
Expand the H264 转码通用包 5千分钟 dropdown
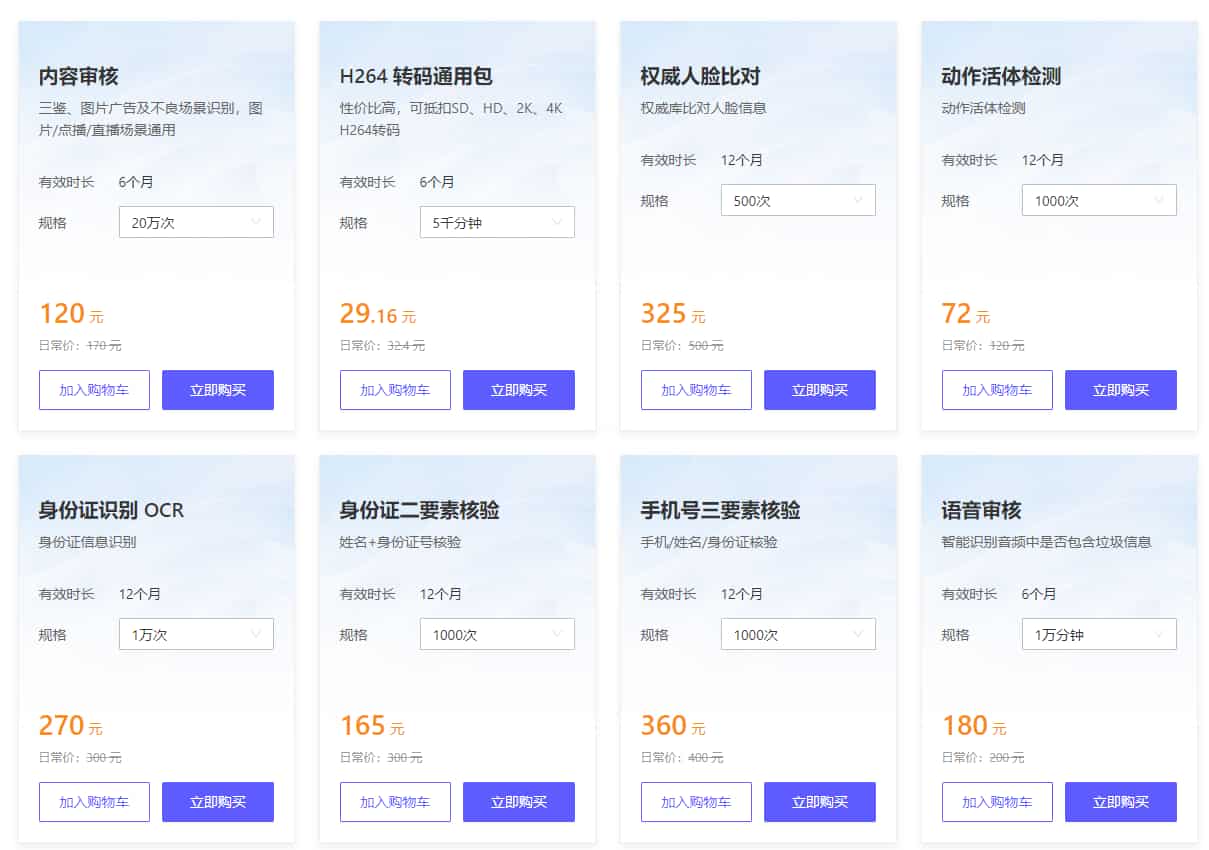click(x=497, y=222)
